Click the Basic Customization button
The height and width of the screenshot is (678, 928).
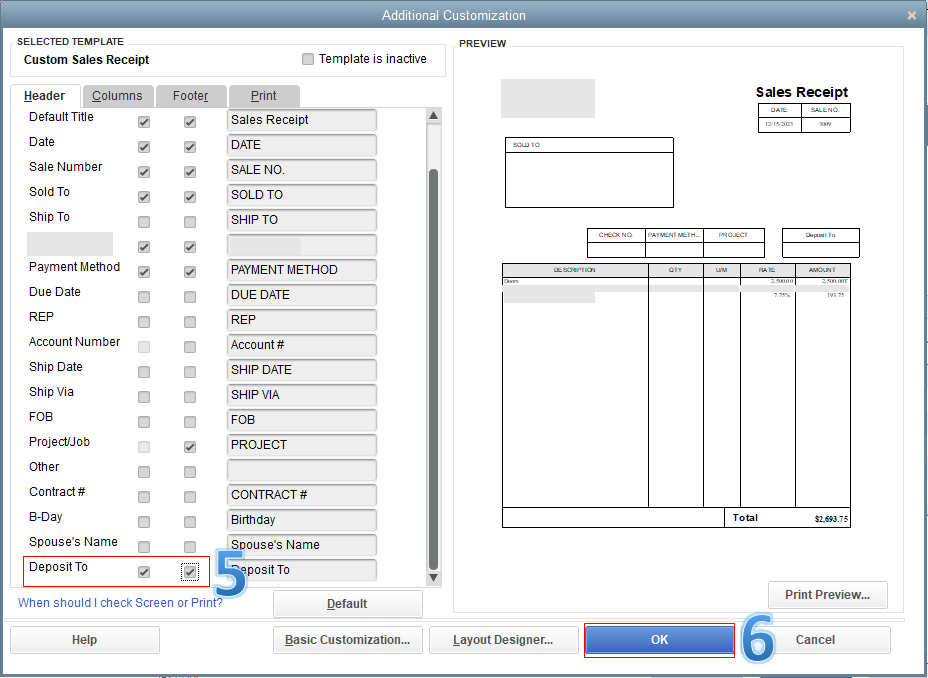coord(347,640)
